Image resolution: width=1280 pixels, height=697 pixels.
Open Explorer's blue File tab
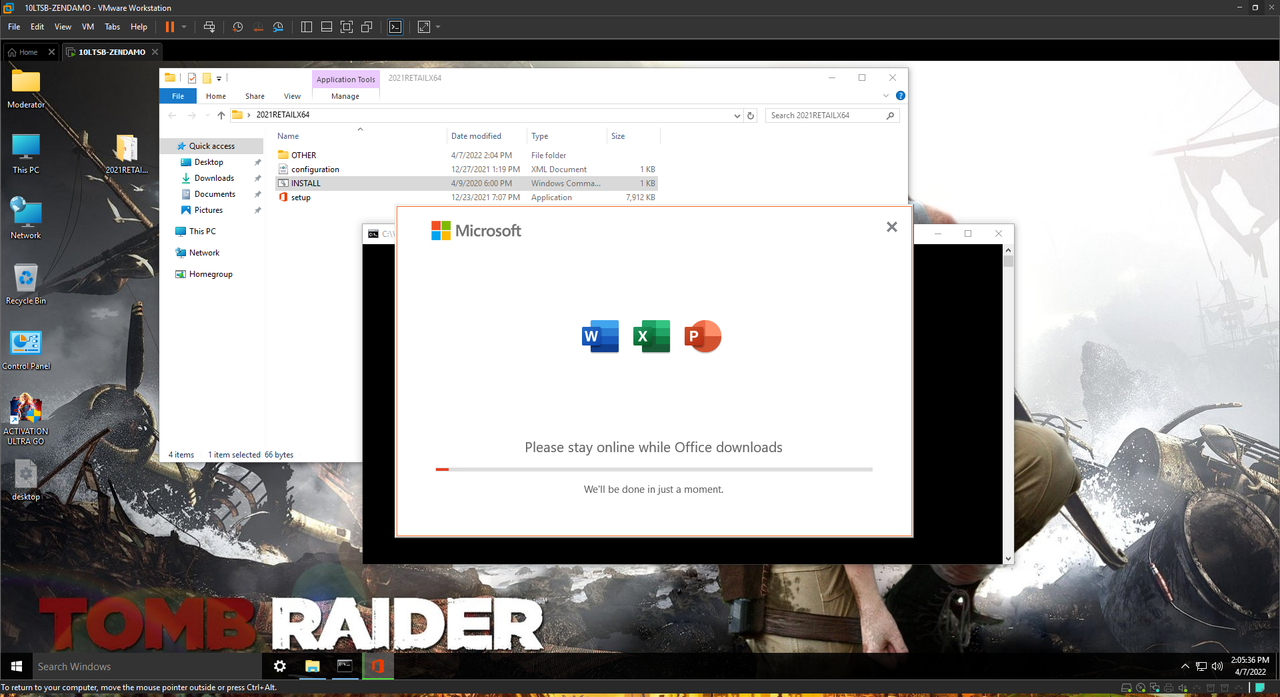click(x=178, y=96)
